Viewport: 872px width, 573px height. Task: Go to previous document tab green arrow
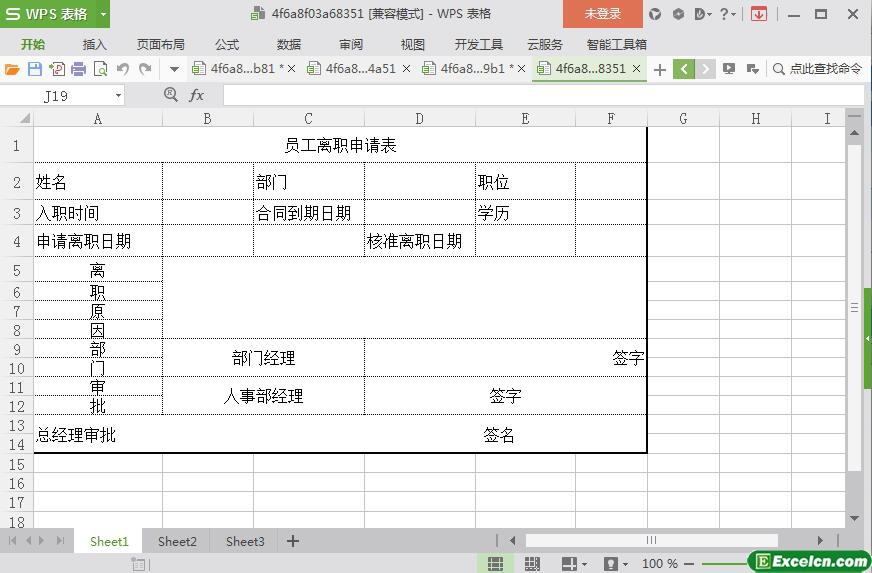[x=684, y=70]
